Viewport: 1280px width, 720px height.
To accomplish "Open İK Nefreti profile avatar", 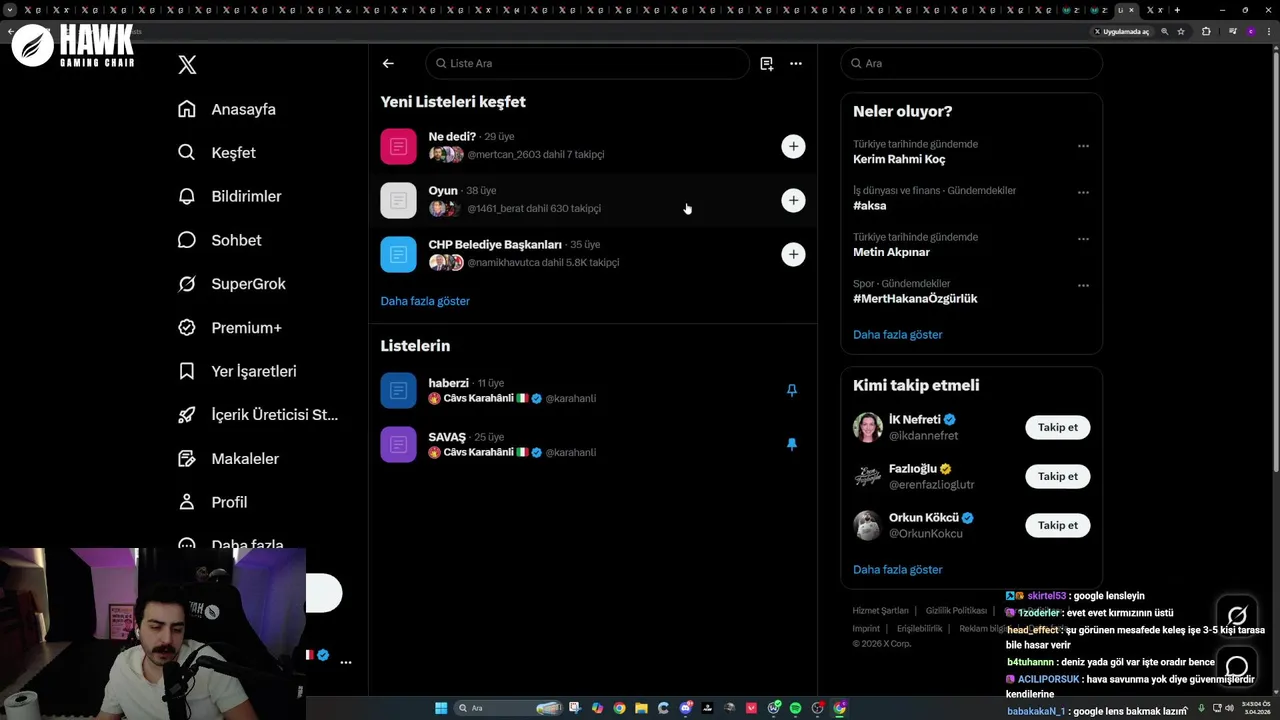I will [x=868, y=427].
